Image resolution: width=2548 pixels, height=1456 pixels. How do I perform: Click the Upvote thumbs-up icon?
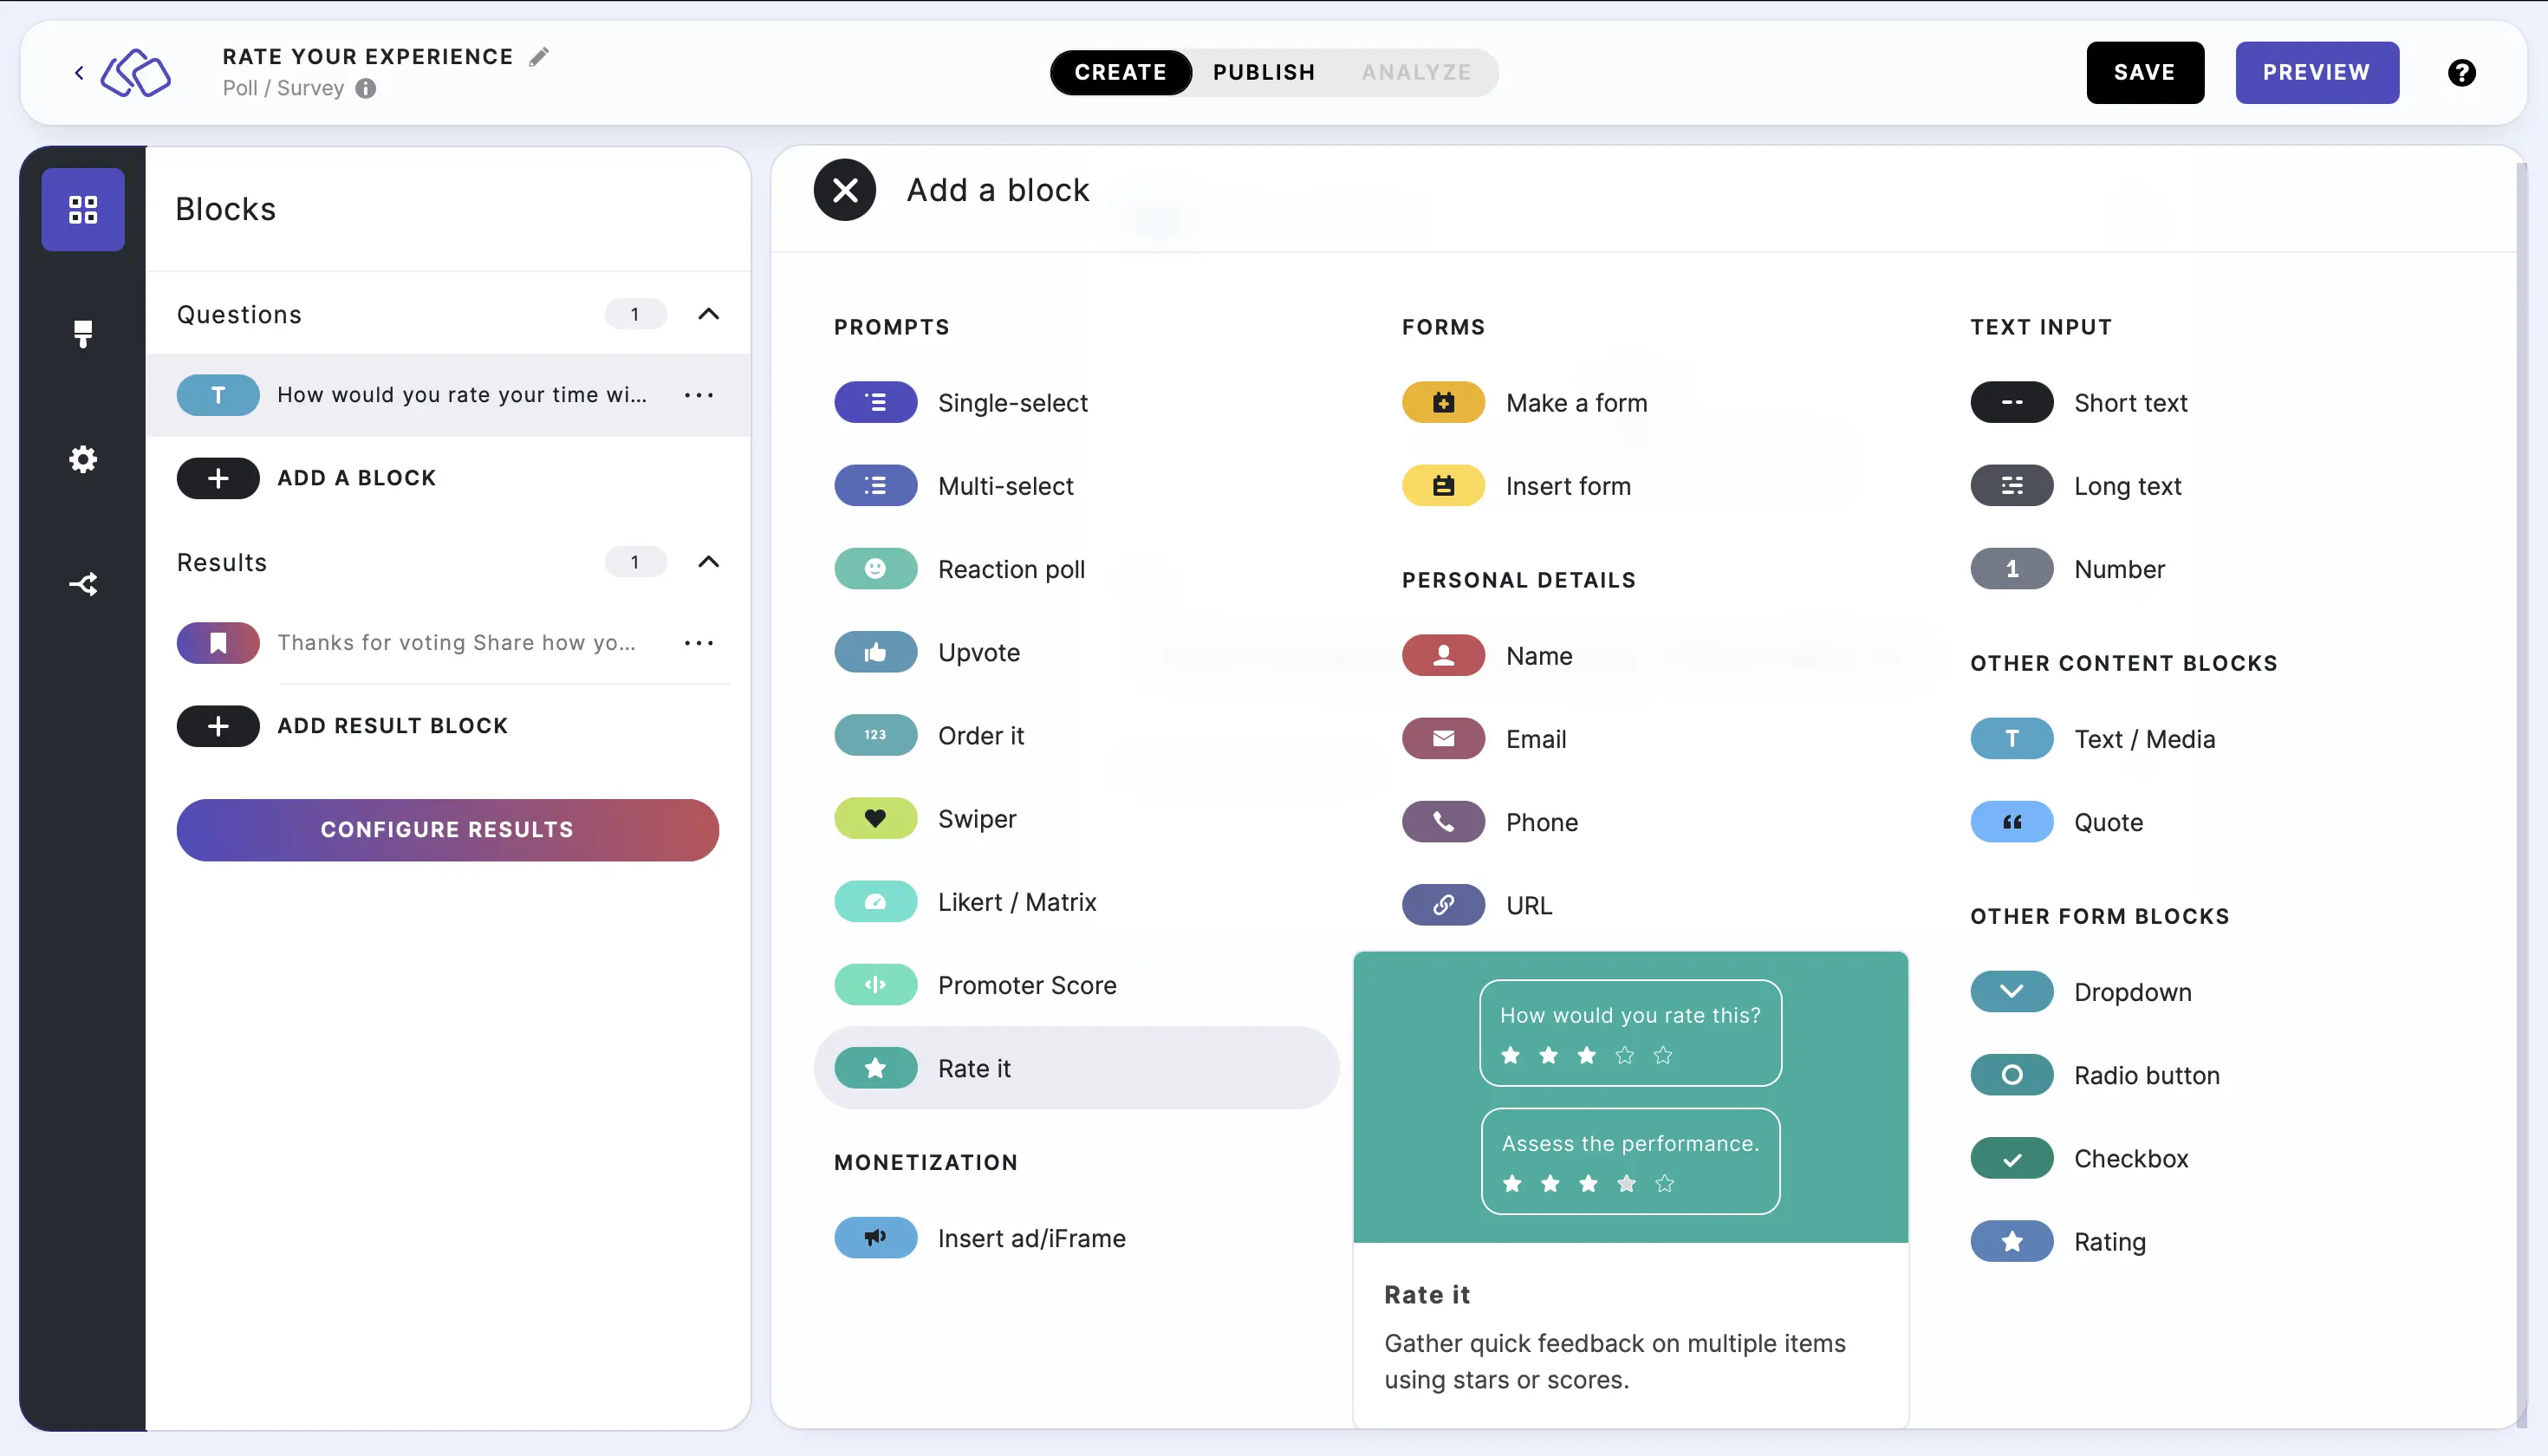(876, 652)
